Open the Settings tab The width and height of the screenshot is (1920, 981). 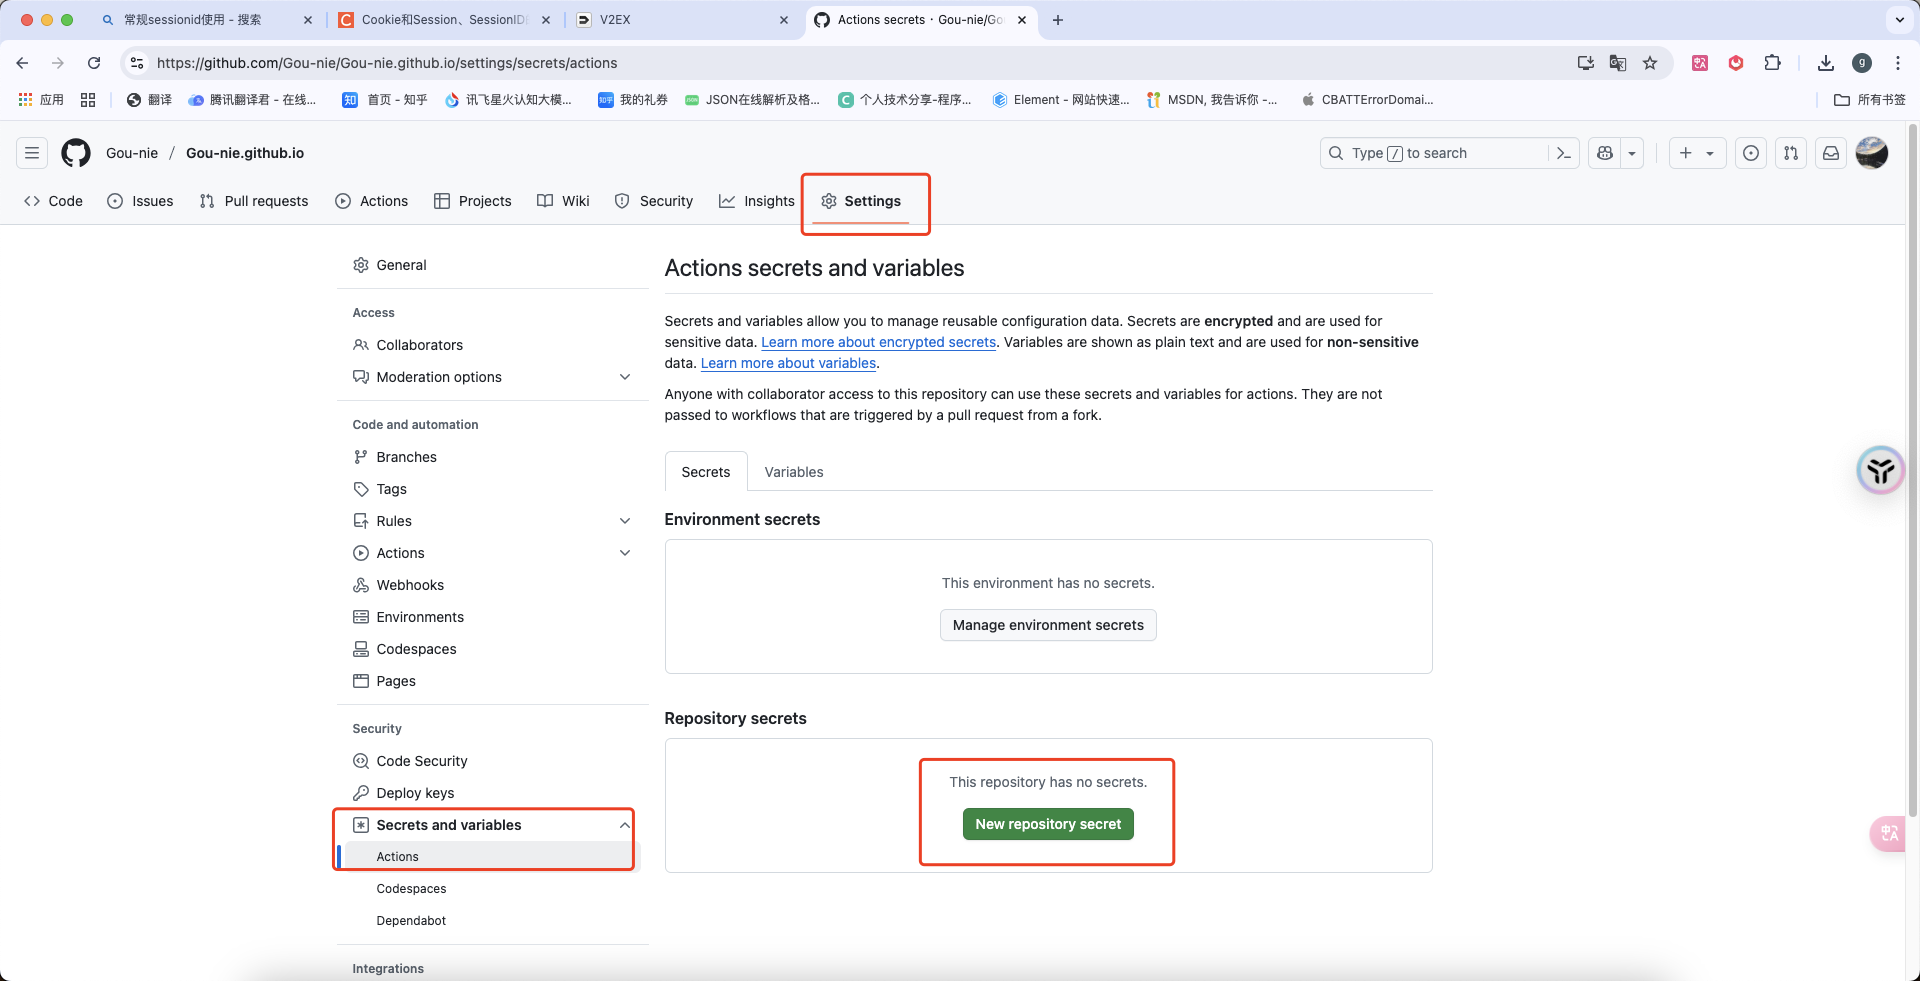pos(861,201)
